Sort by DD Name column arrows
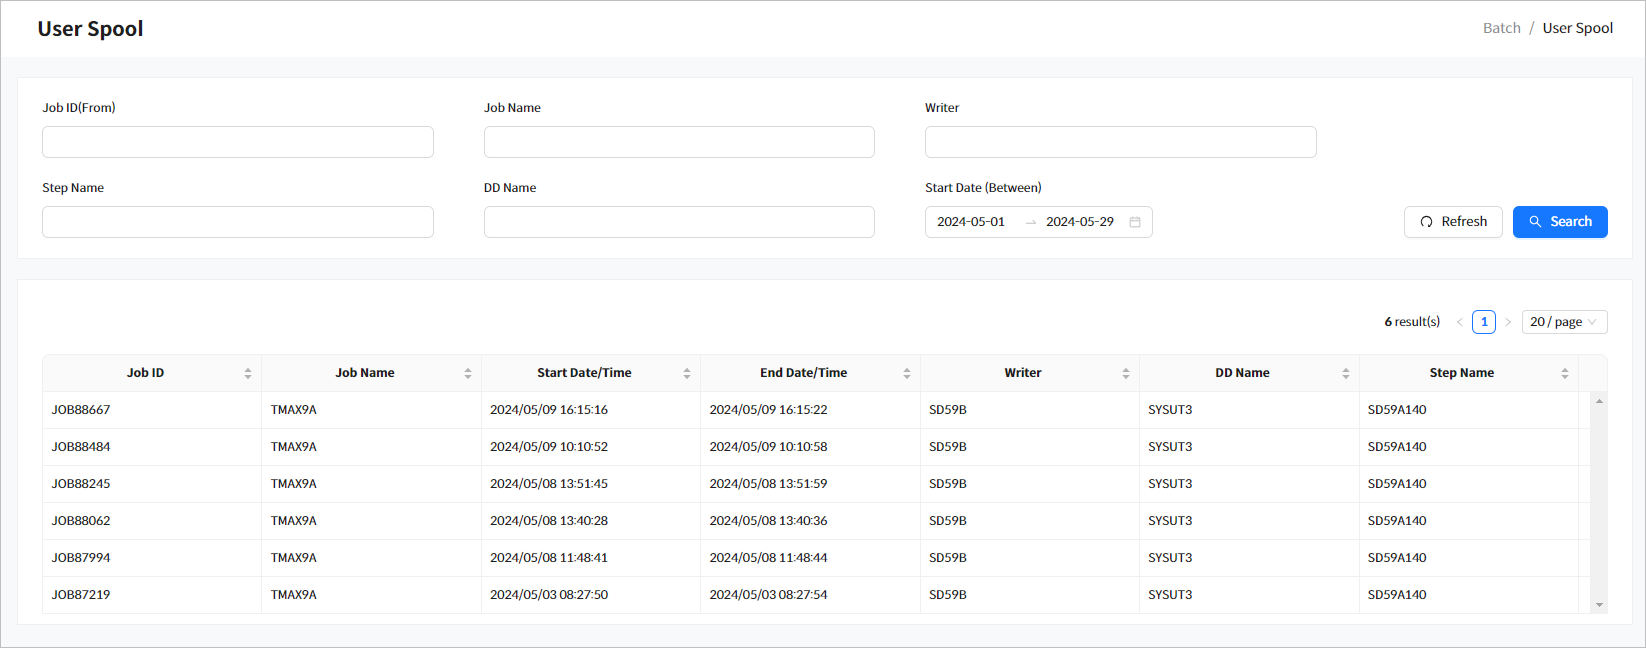The width and height of the screenshot is (1646, 648). point(1345,373)
